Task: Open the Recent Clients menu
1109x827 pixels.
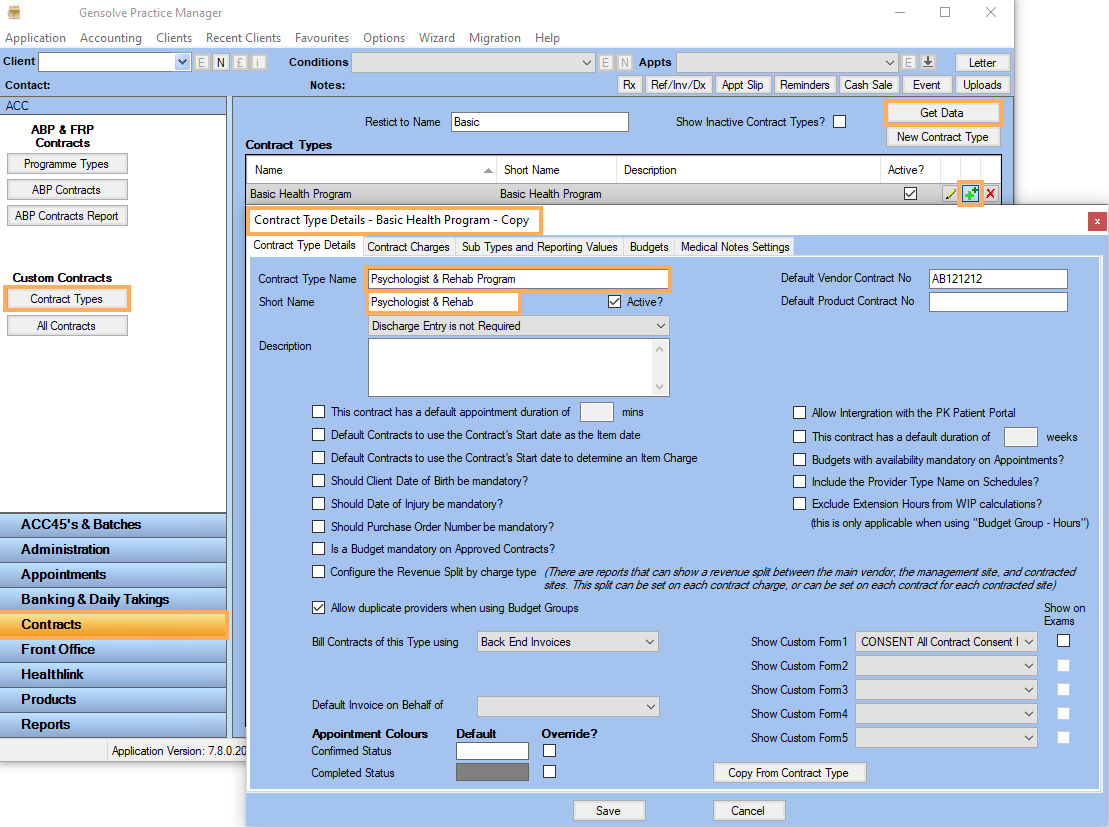Action: 243,38
